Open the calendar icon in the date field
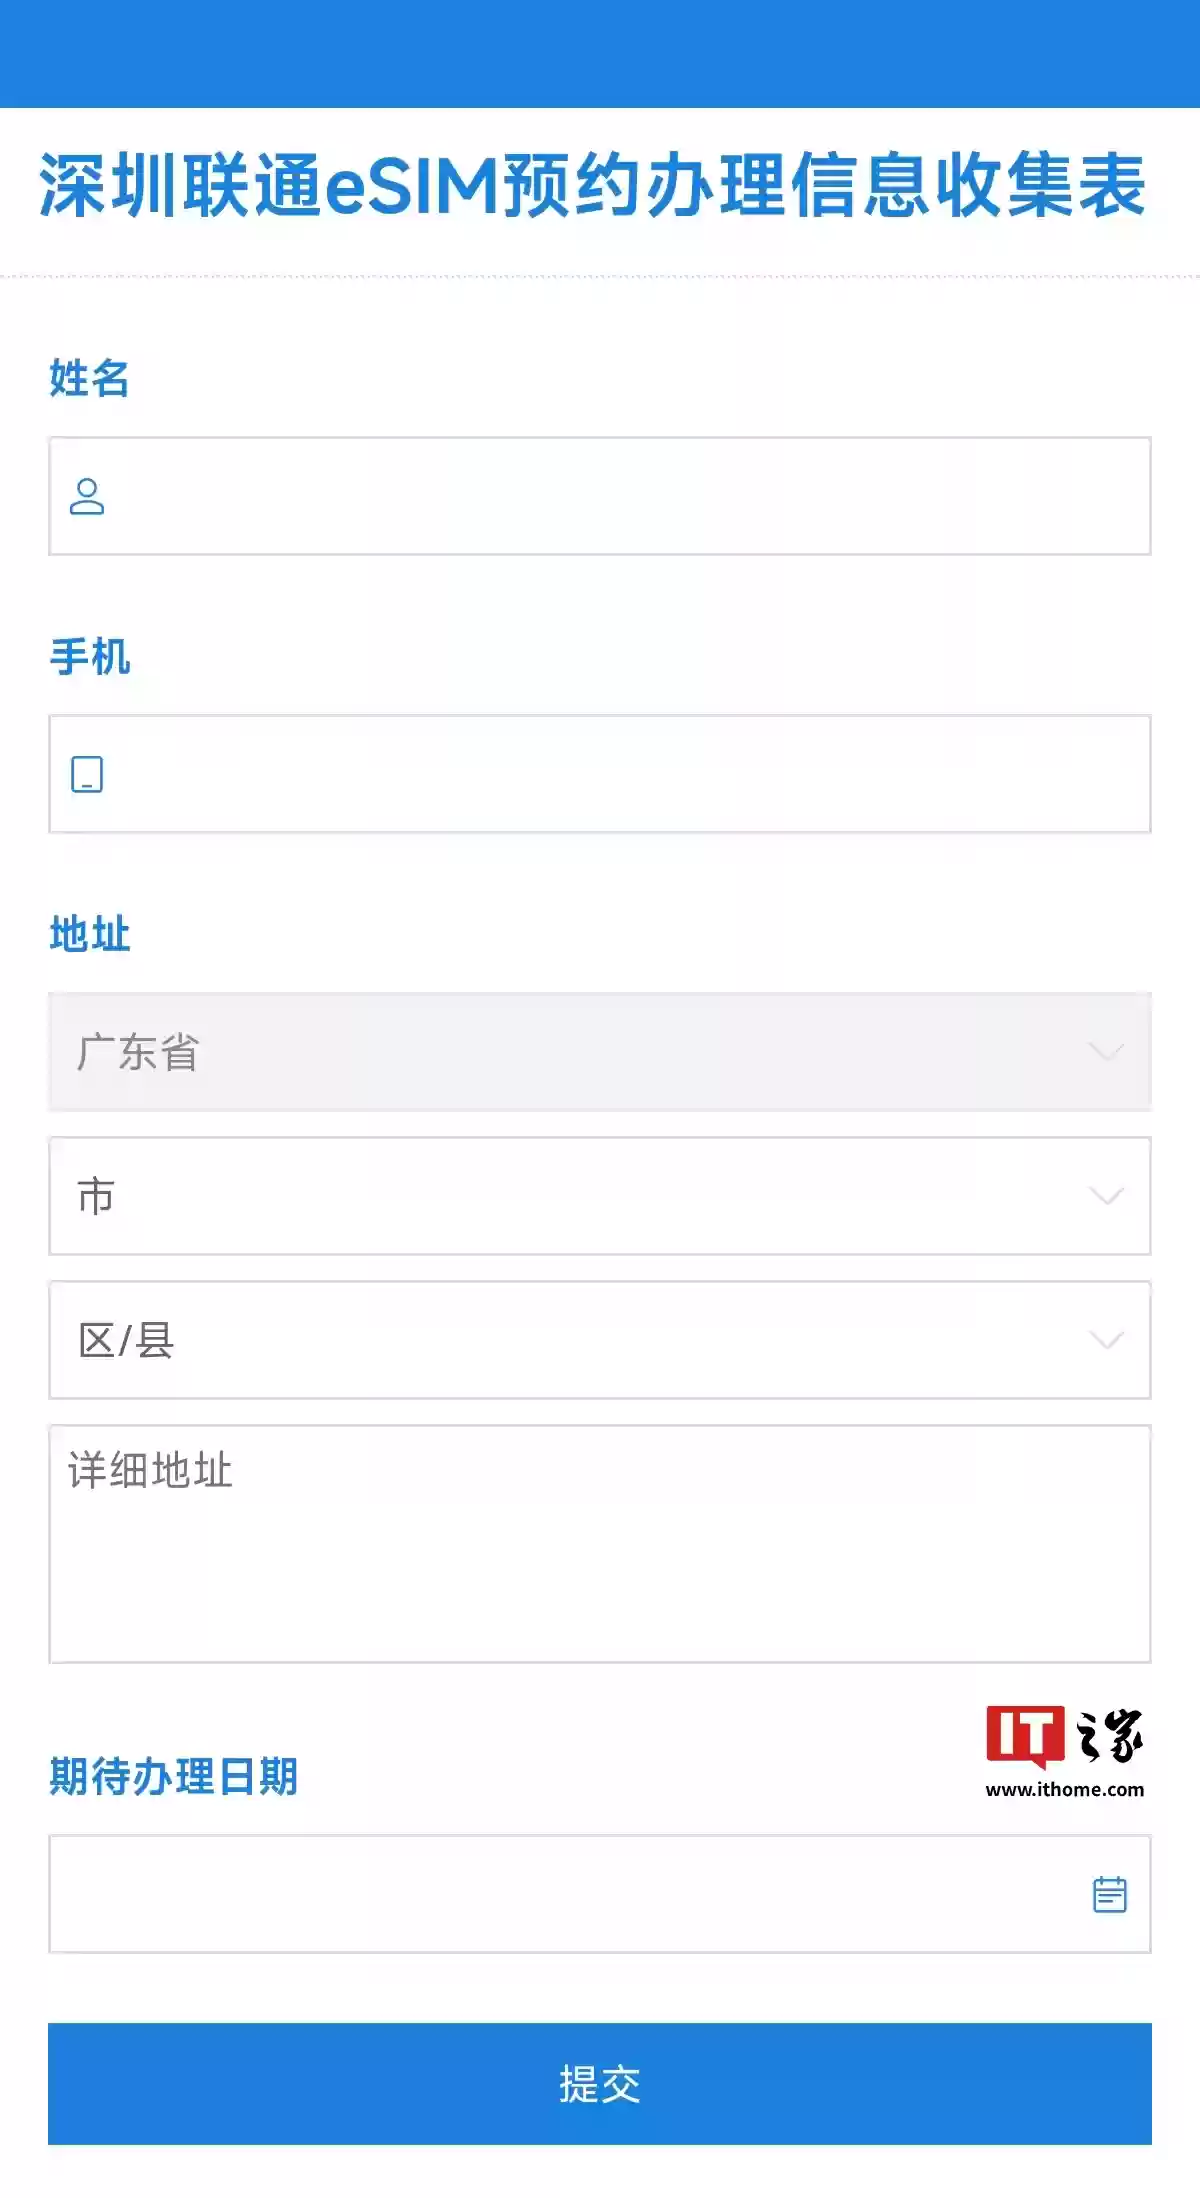This screenshot has height=2198, width=1200. tap(1110, 1895)
